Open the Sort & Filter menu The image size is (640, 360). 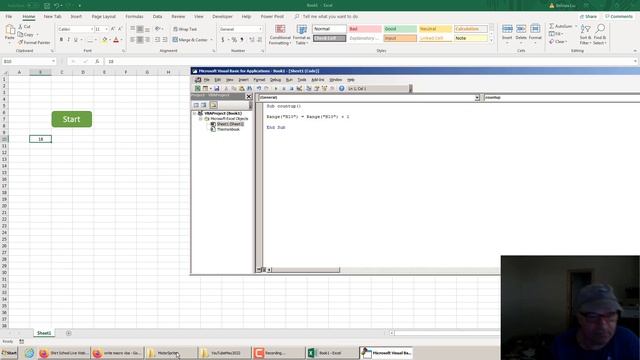point(586,34)
